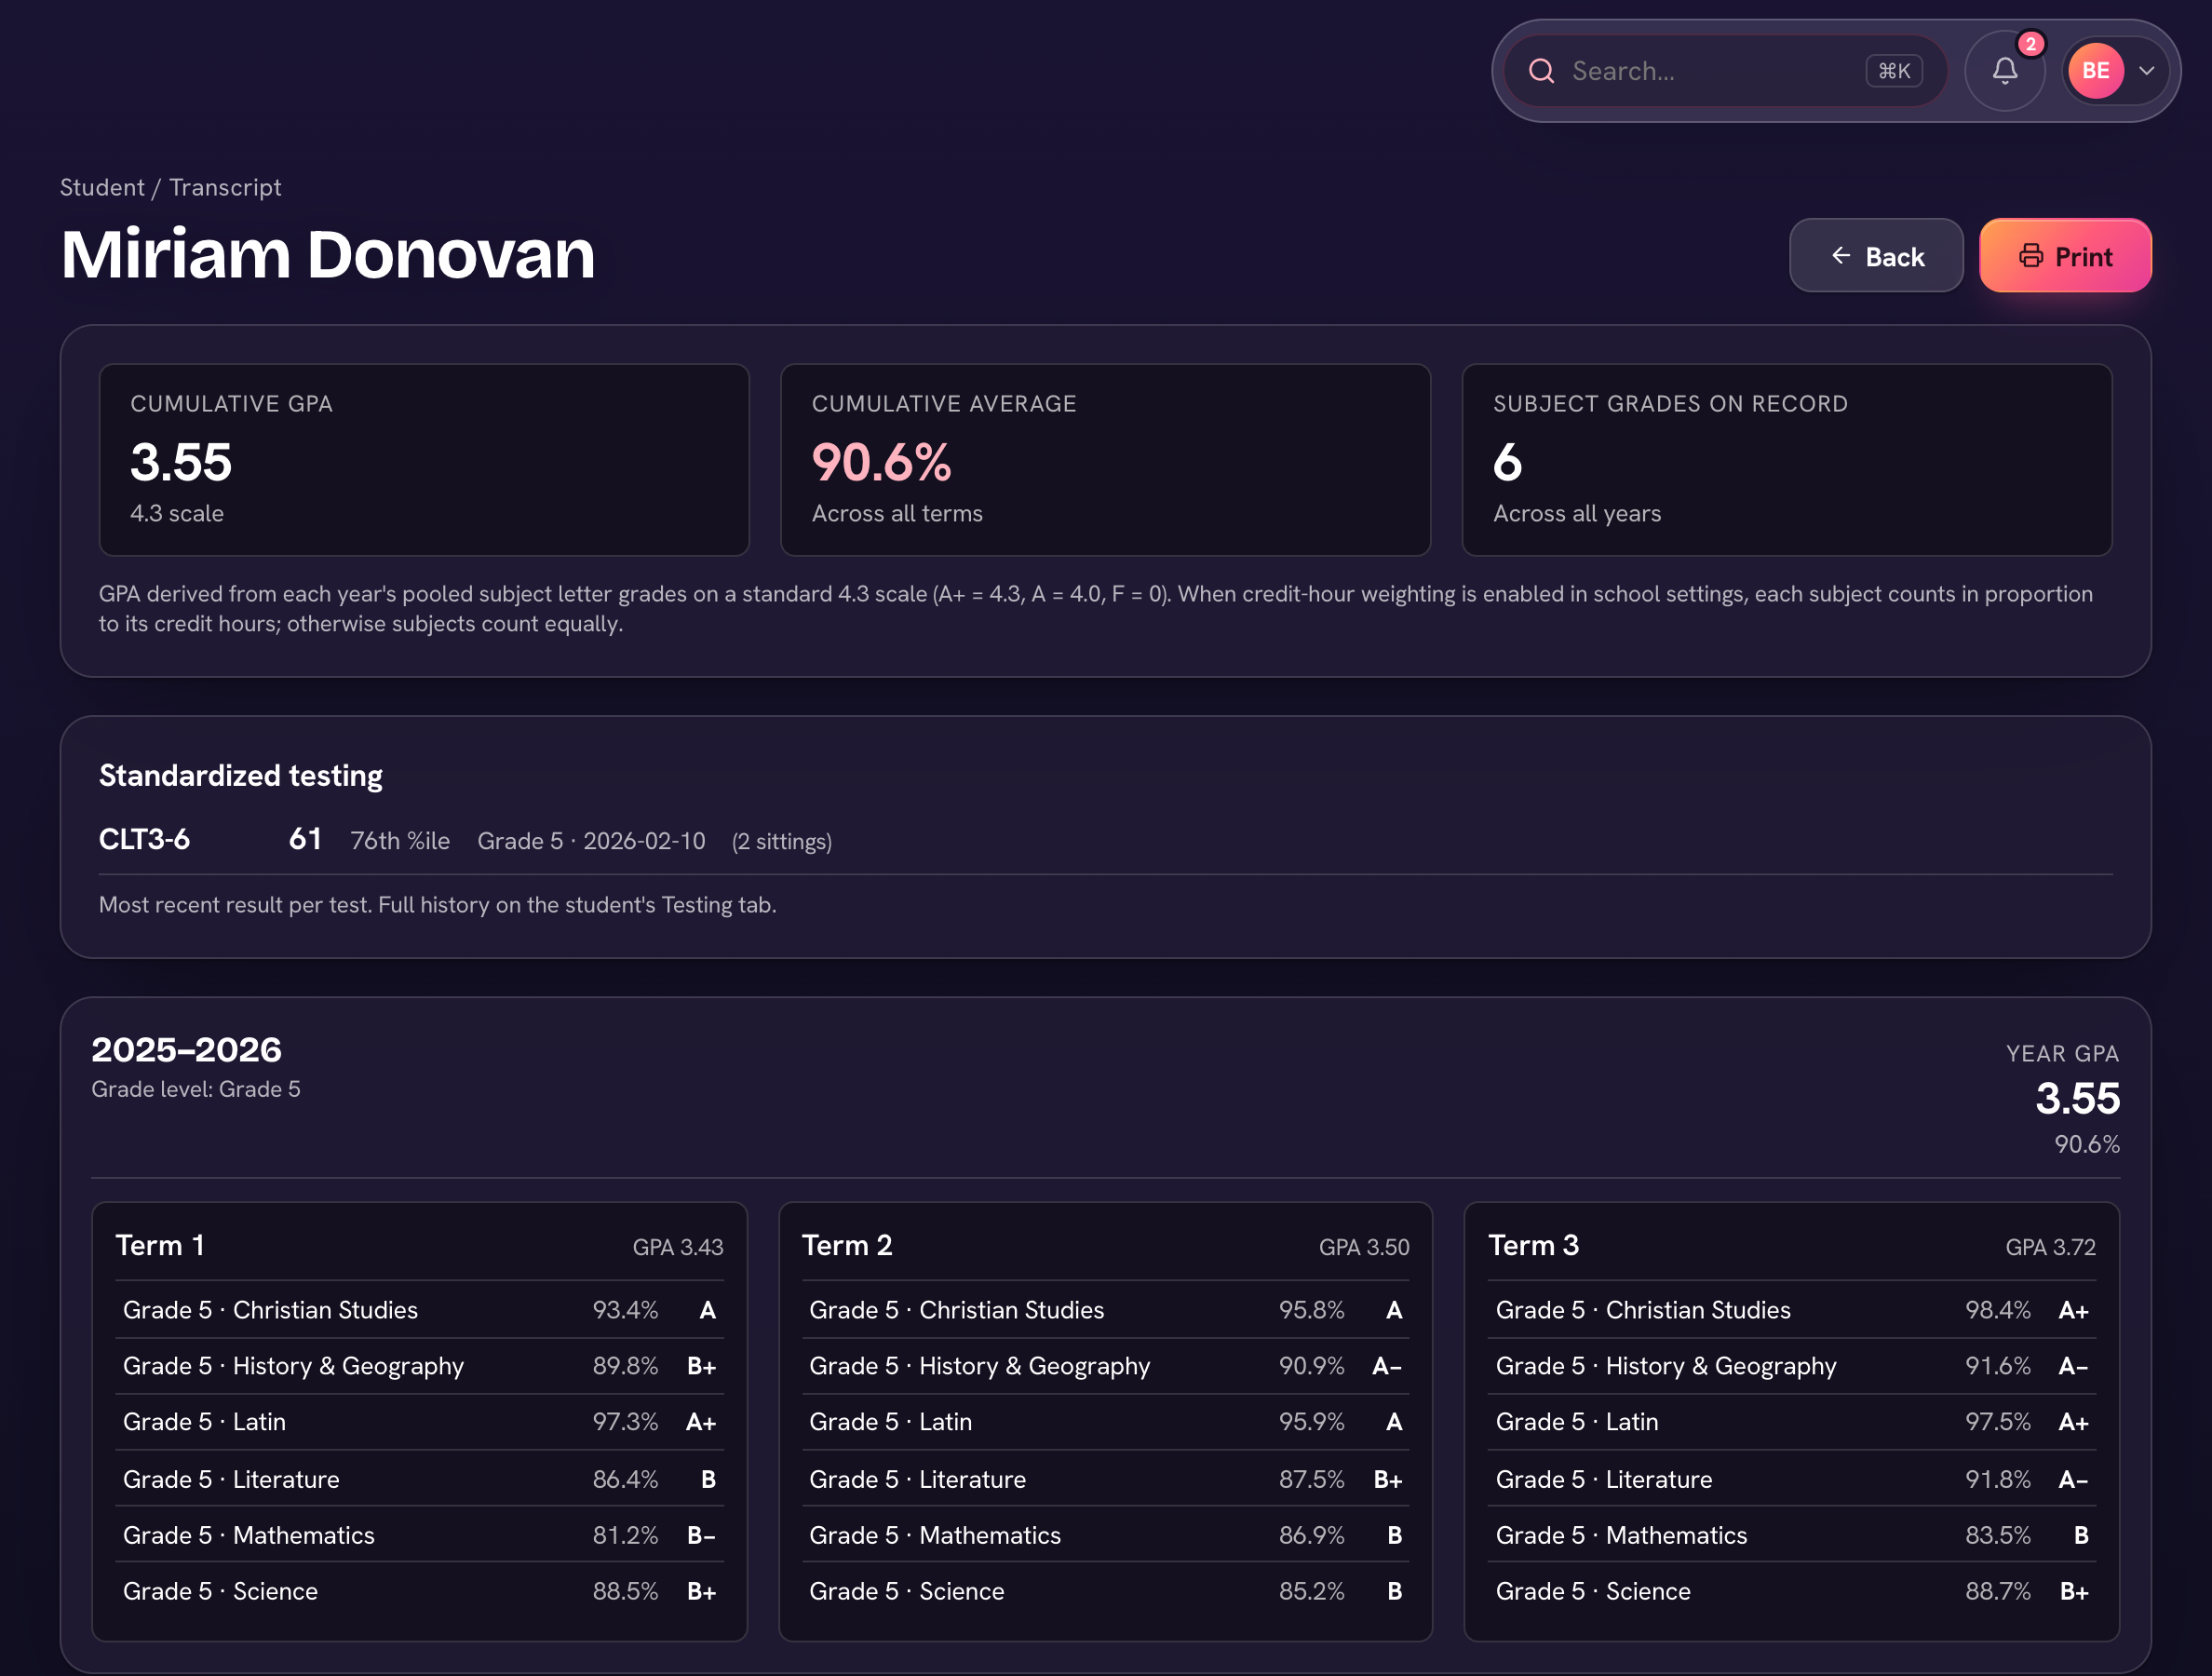Click the search magnifier icon
The height and width of the screenshot is (1676, 2212).
point(1541,71)
